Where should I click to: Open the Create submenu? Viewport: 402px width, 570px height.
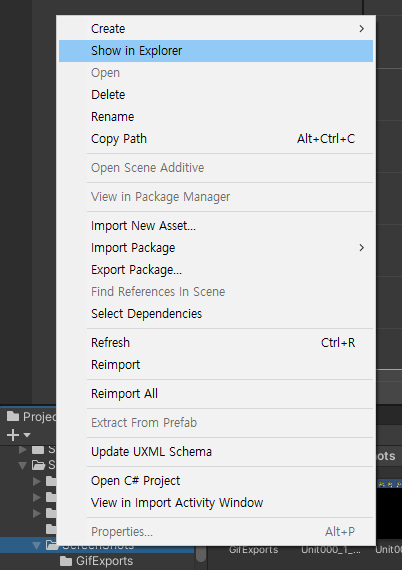(216, 29)
